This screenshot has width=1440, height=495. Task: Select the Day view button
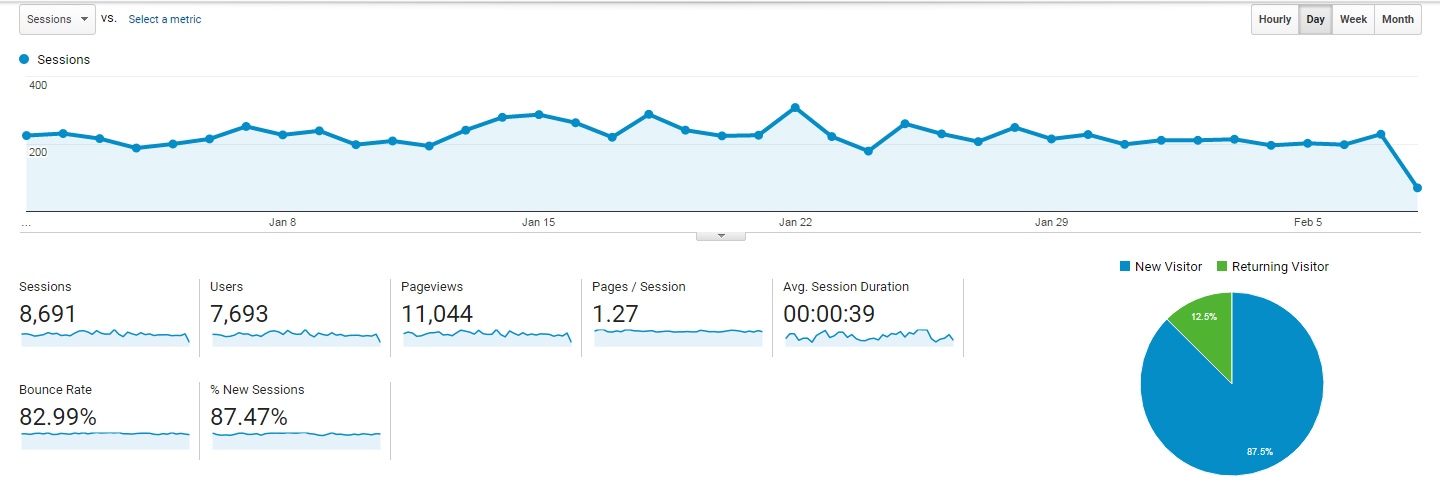1315,19
